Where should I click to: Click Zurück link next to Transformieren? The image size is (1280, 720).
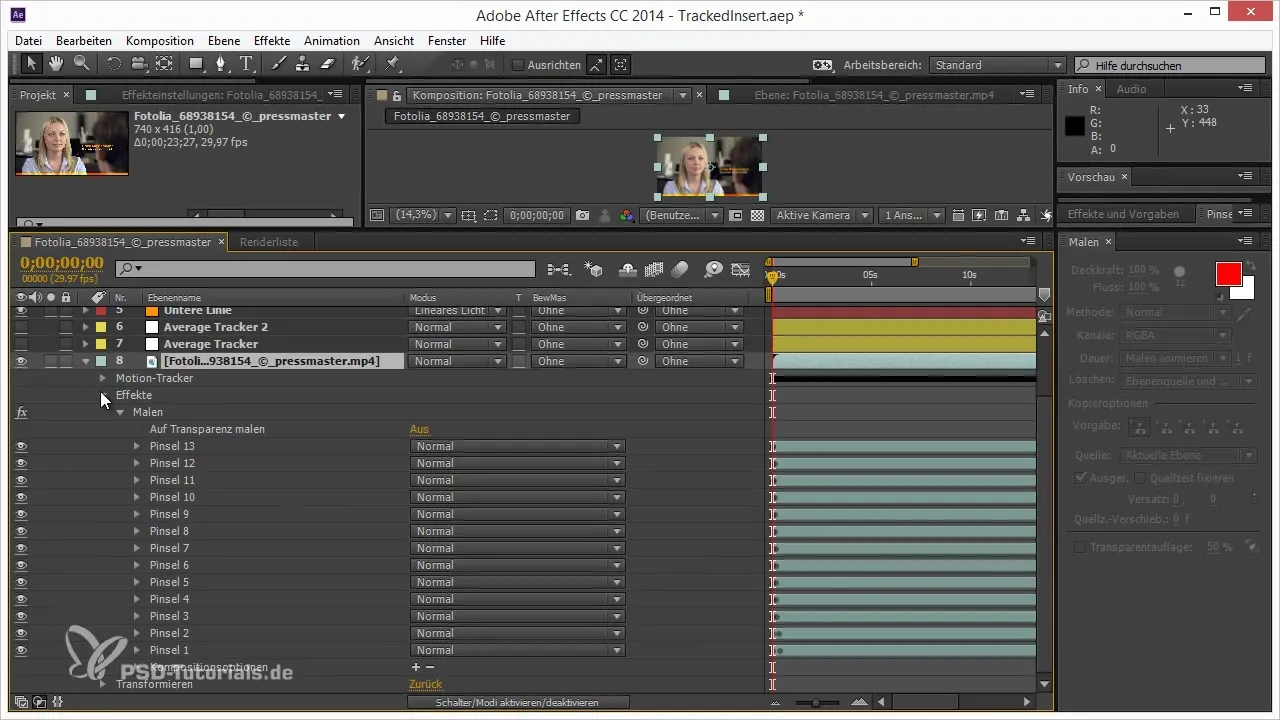point(425,684)
